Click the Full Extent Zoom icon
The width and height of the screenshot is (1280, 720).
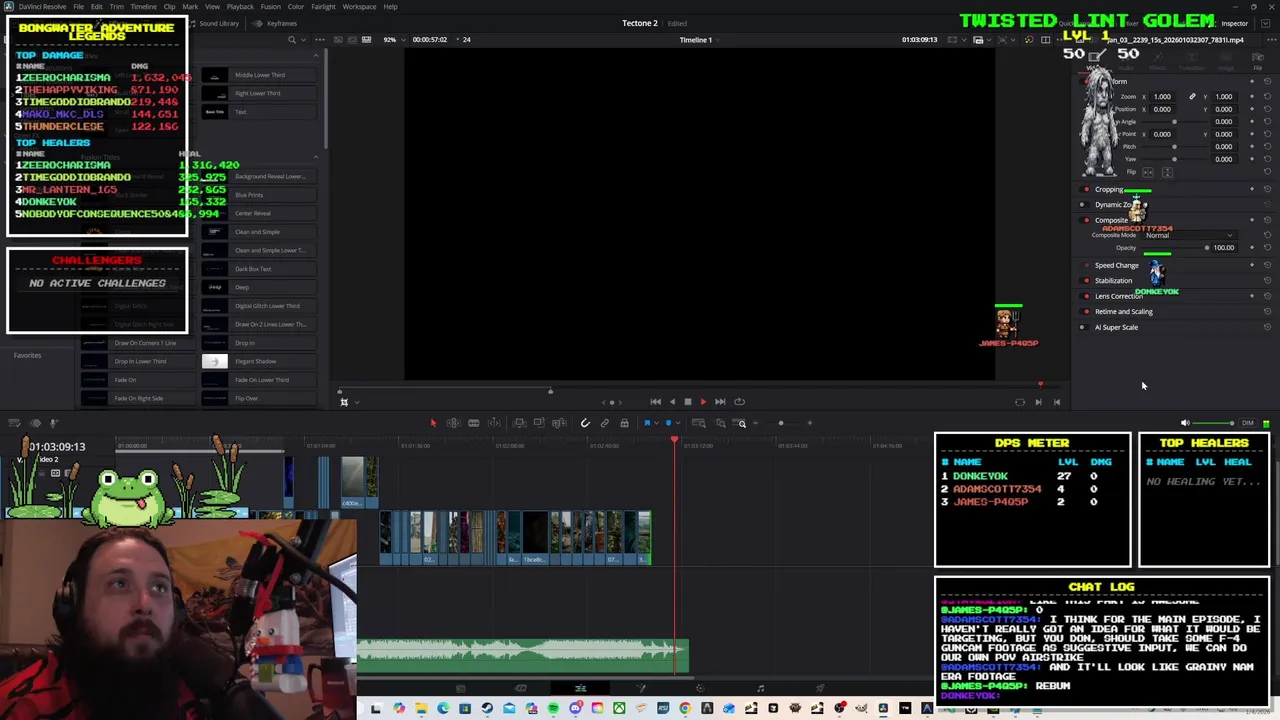click(699, 423)
